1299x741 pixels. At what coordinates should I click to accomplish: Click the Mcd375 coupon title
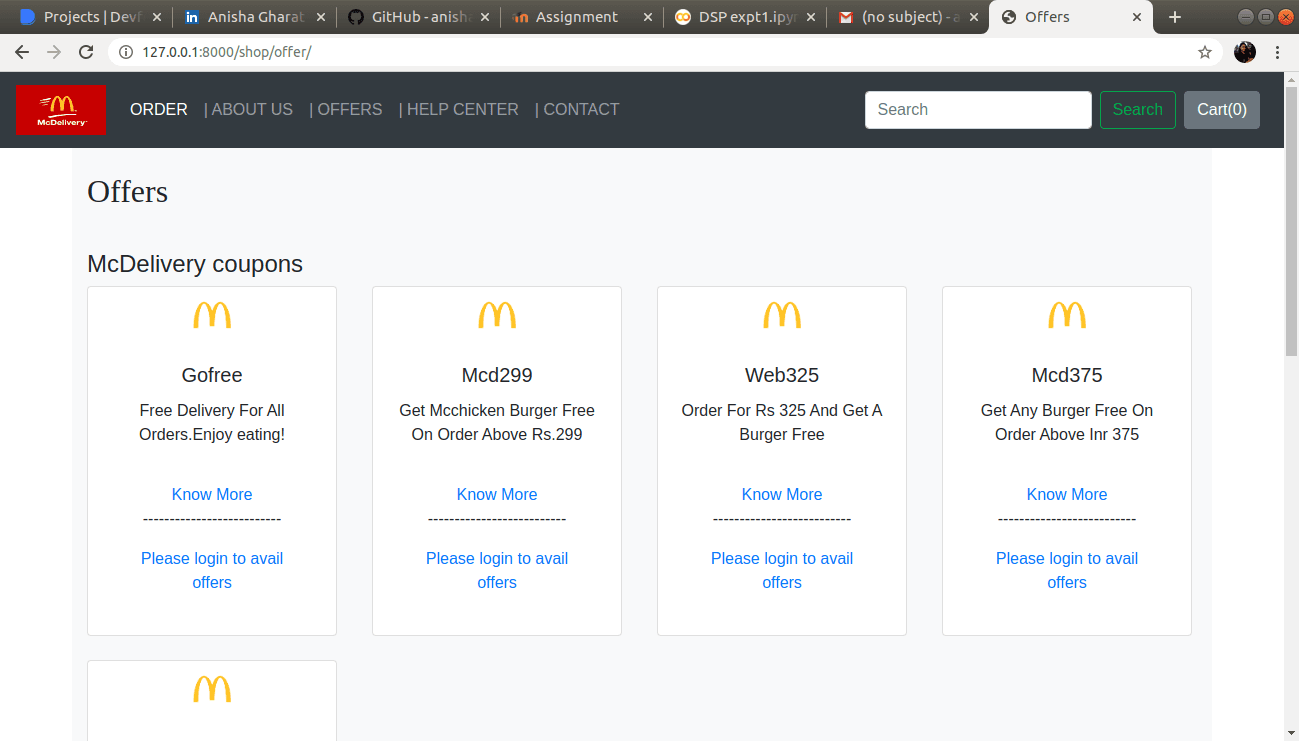tap(1067, 375)
